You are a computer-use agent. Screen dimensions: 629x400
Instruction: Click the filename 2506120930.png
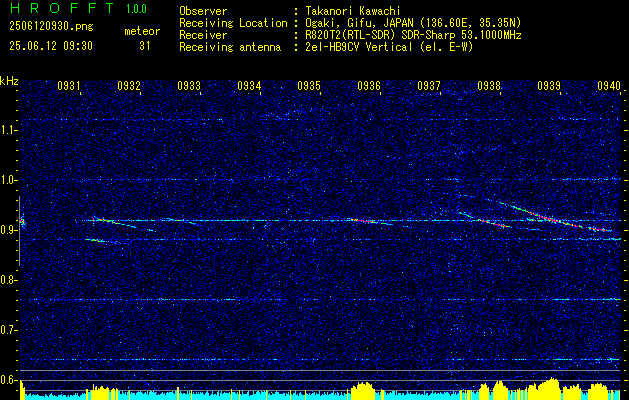51,27
